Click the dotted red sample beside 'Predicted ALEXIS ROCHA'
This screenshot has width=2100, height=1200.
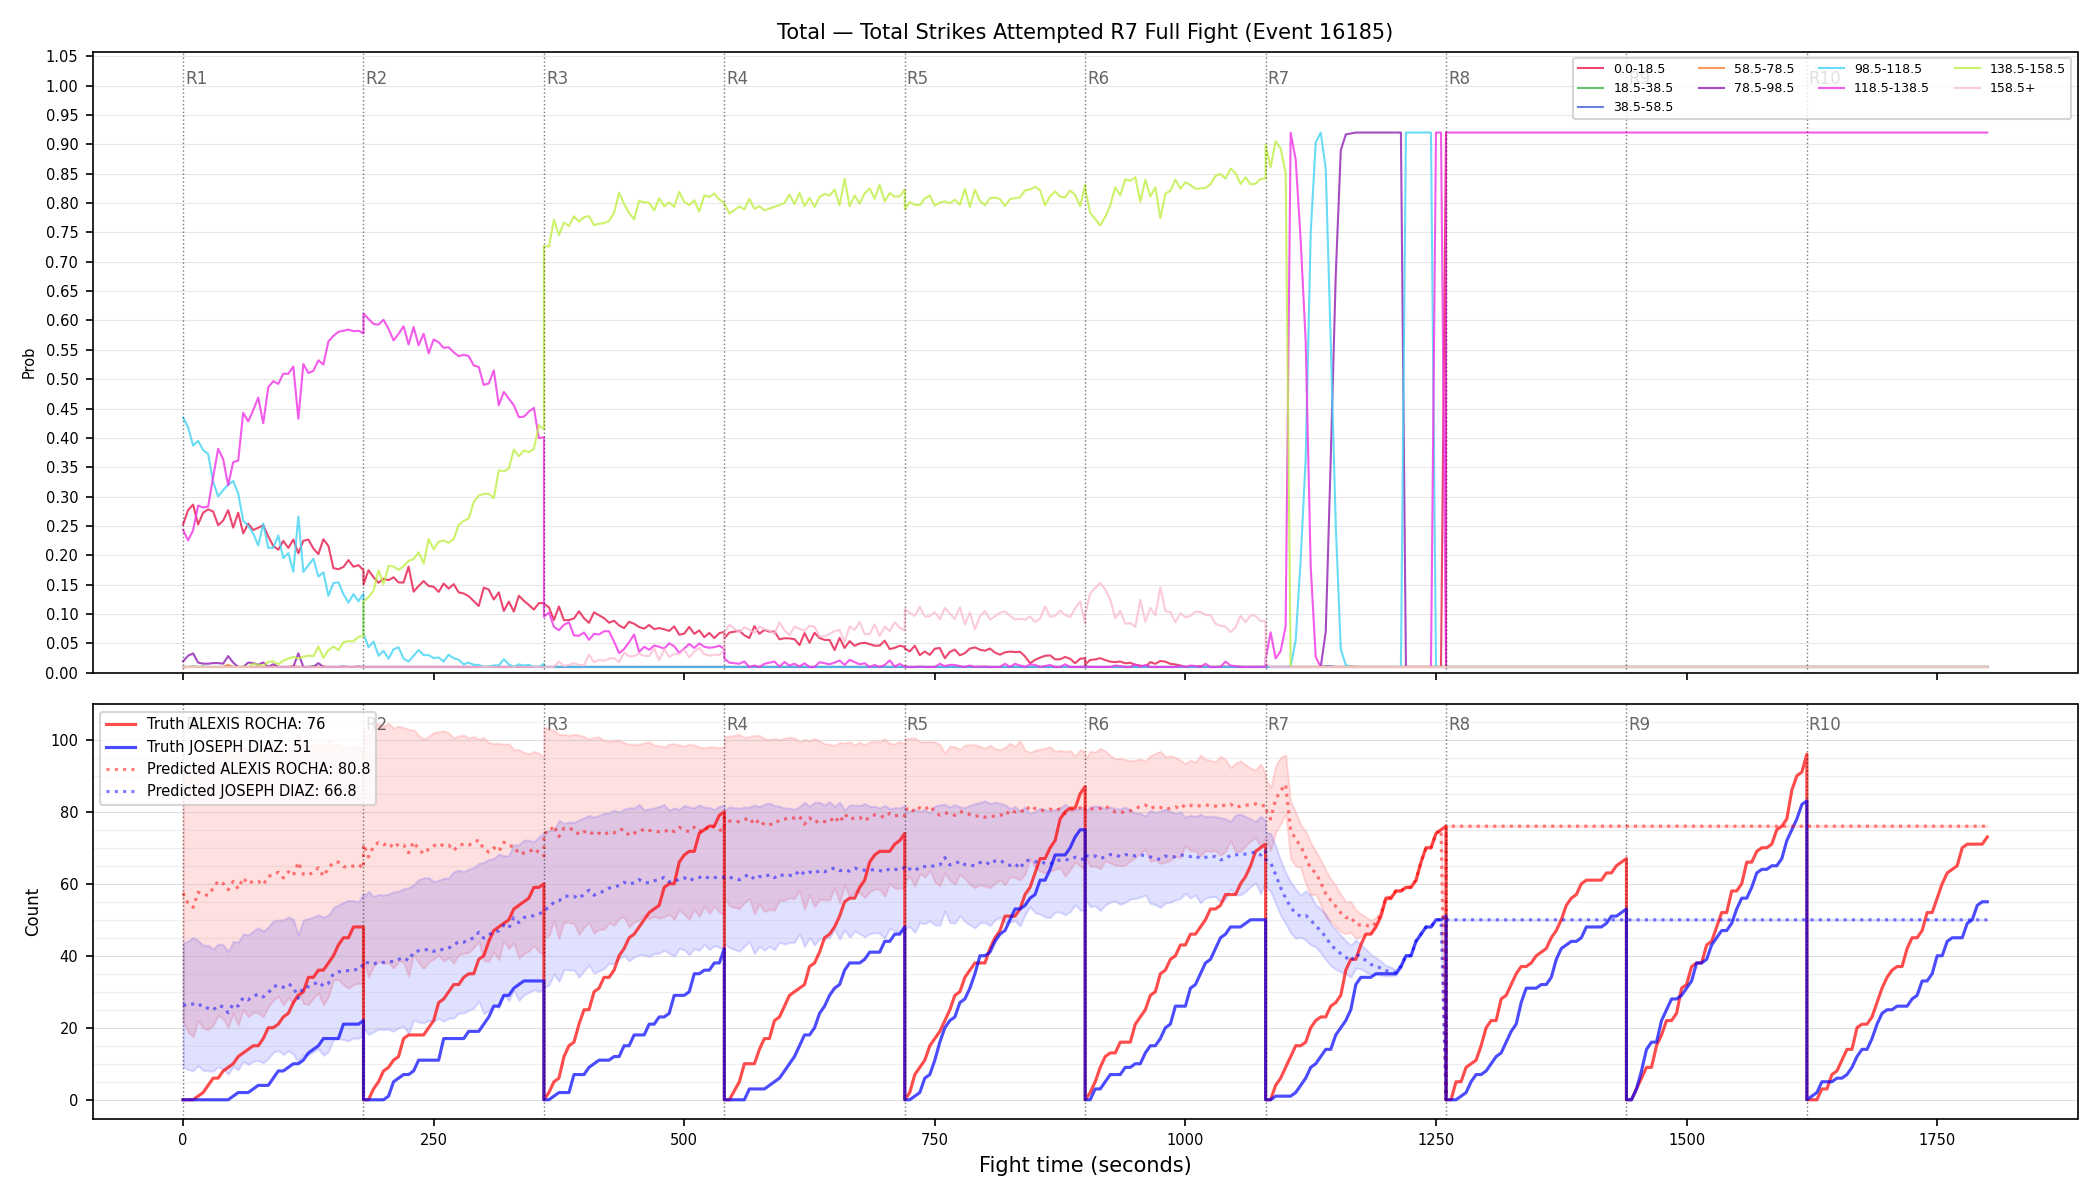121,769
